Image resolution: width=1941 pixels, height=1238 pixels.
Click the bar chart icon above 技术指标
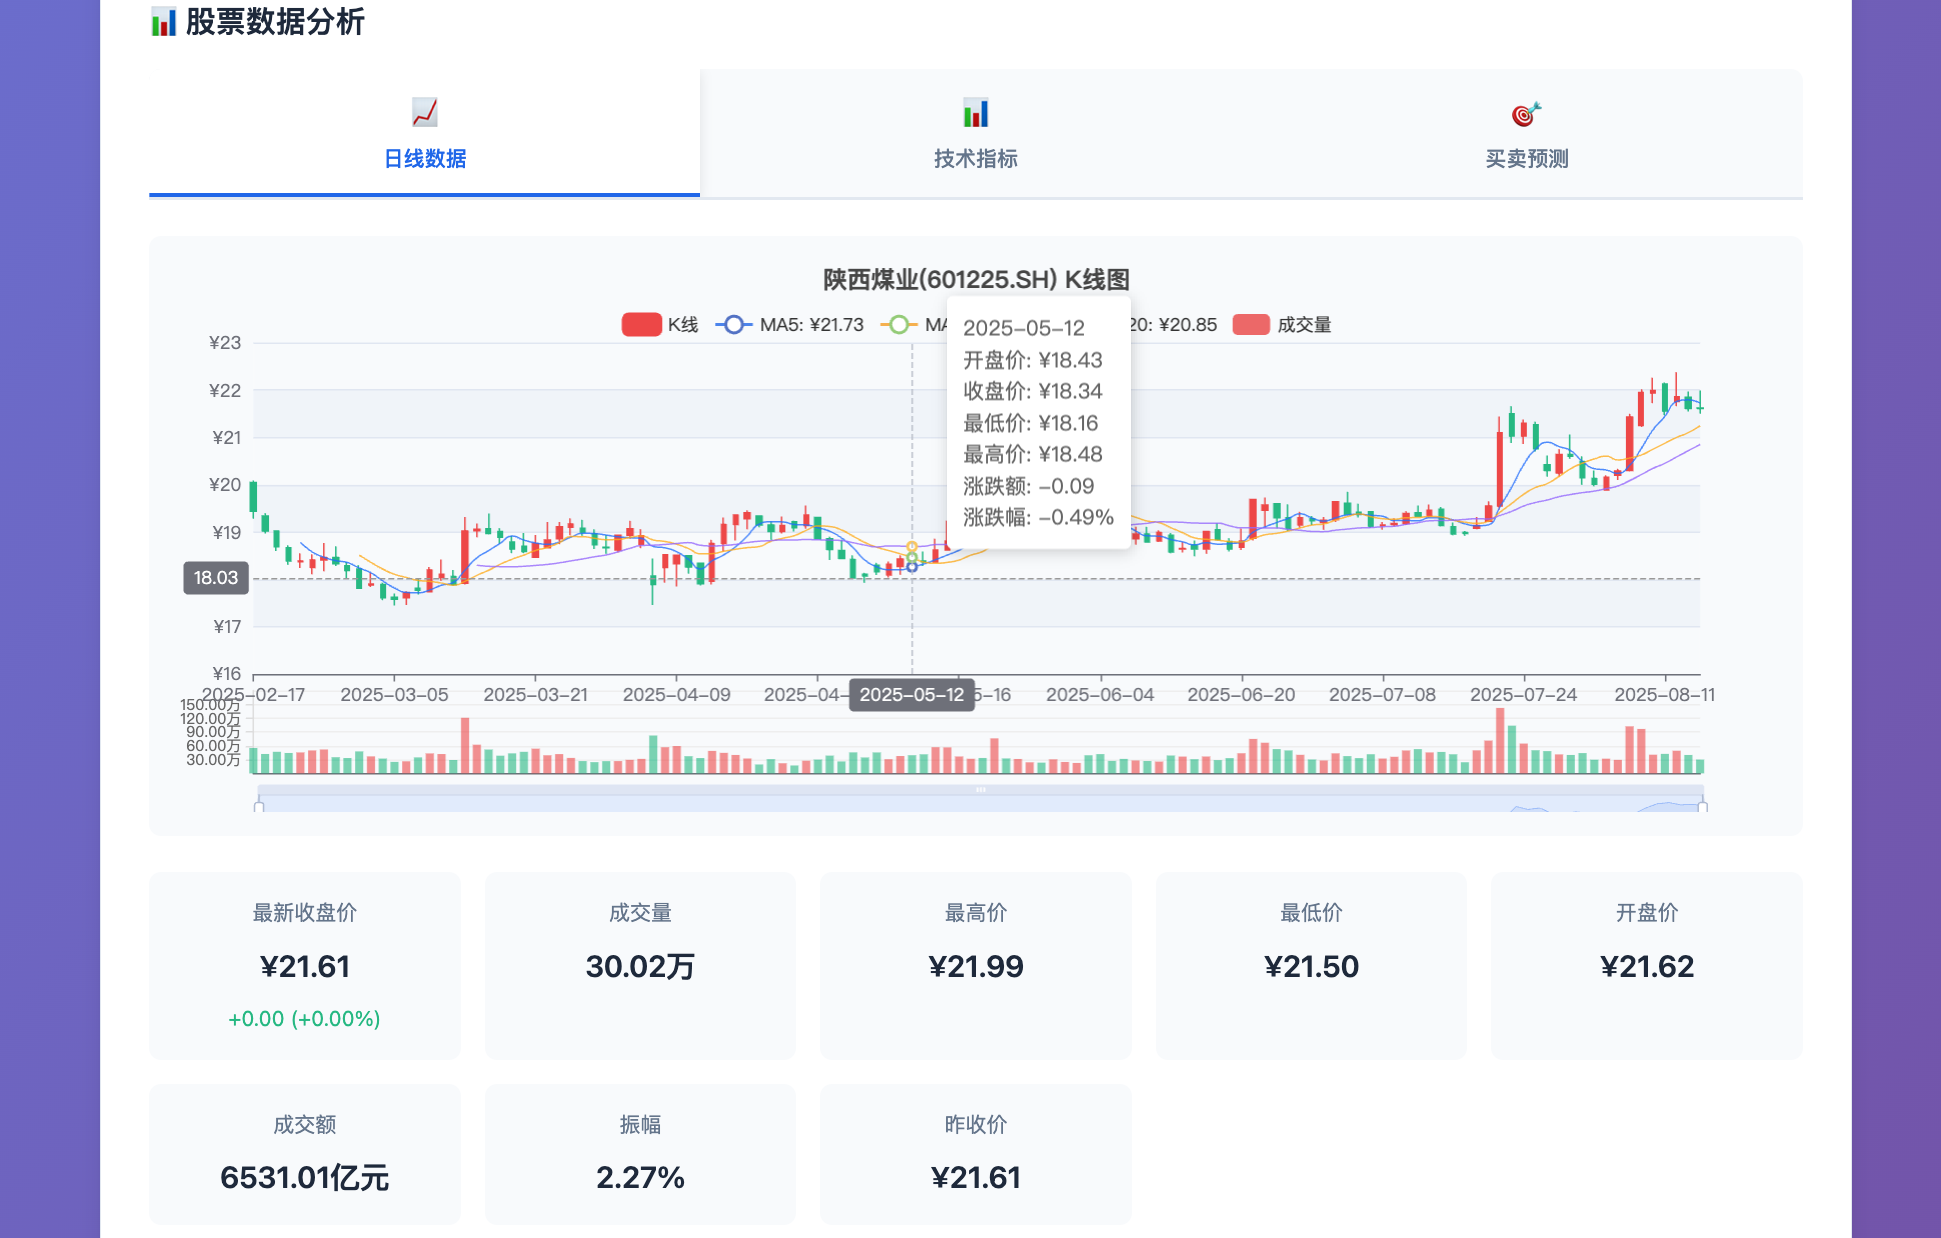[975, 112]
